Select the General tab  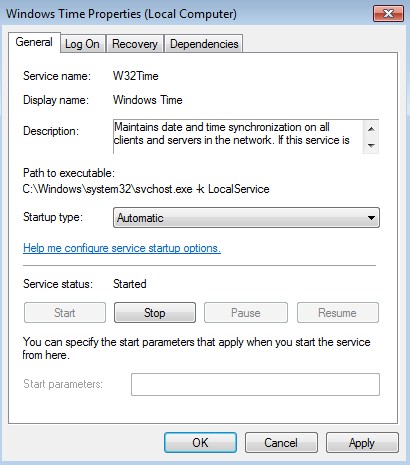click(x=34, y=42)
